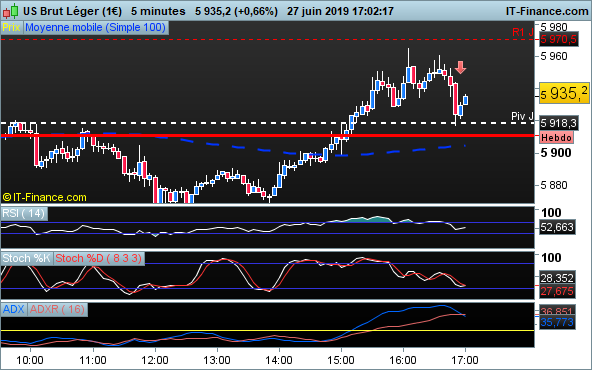Image resolution: width=592 pixels, height=370 pixels.
Task: Click the RSI scale label 100
Action: coord(551,213)
